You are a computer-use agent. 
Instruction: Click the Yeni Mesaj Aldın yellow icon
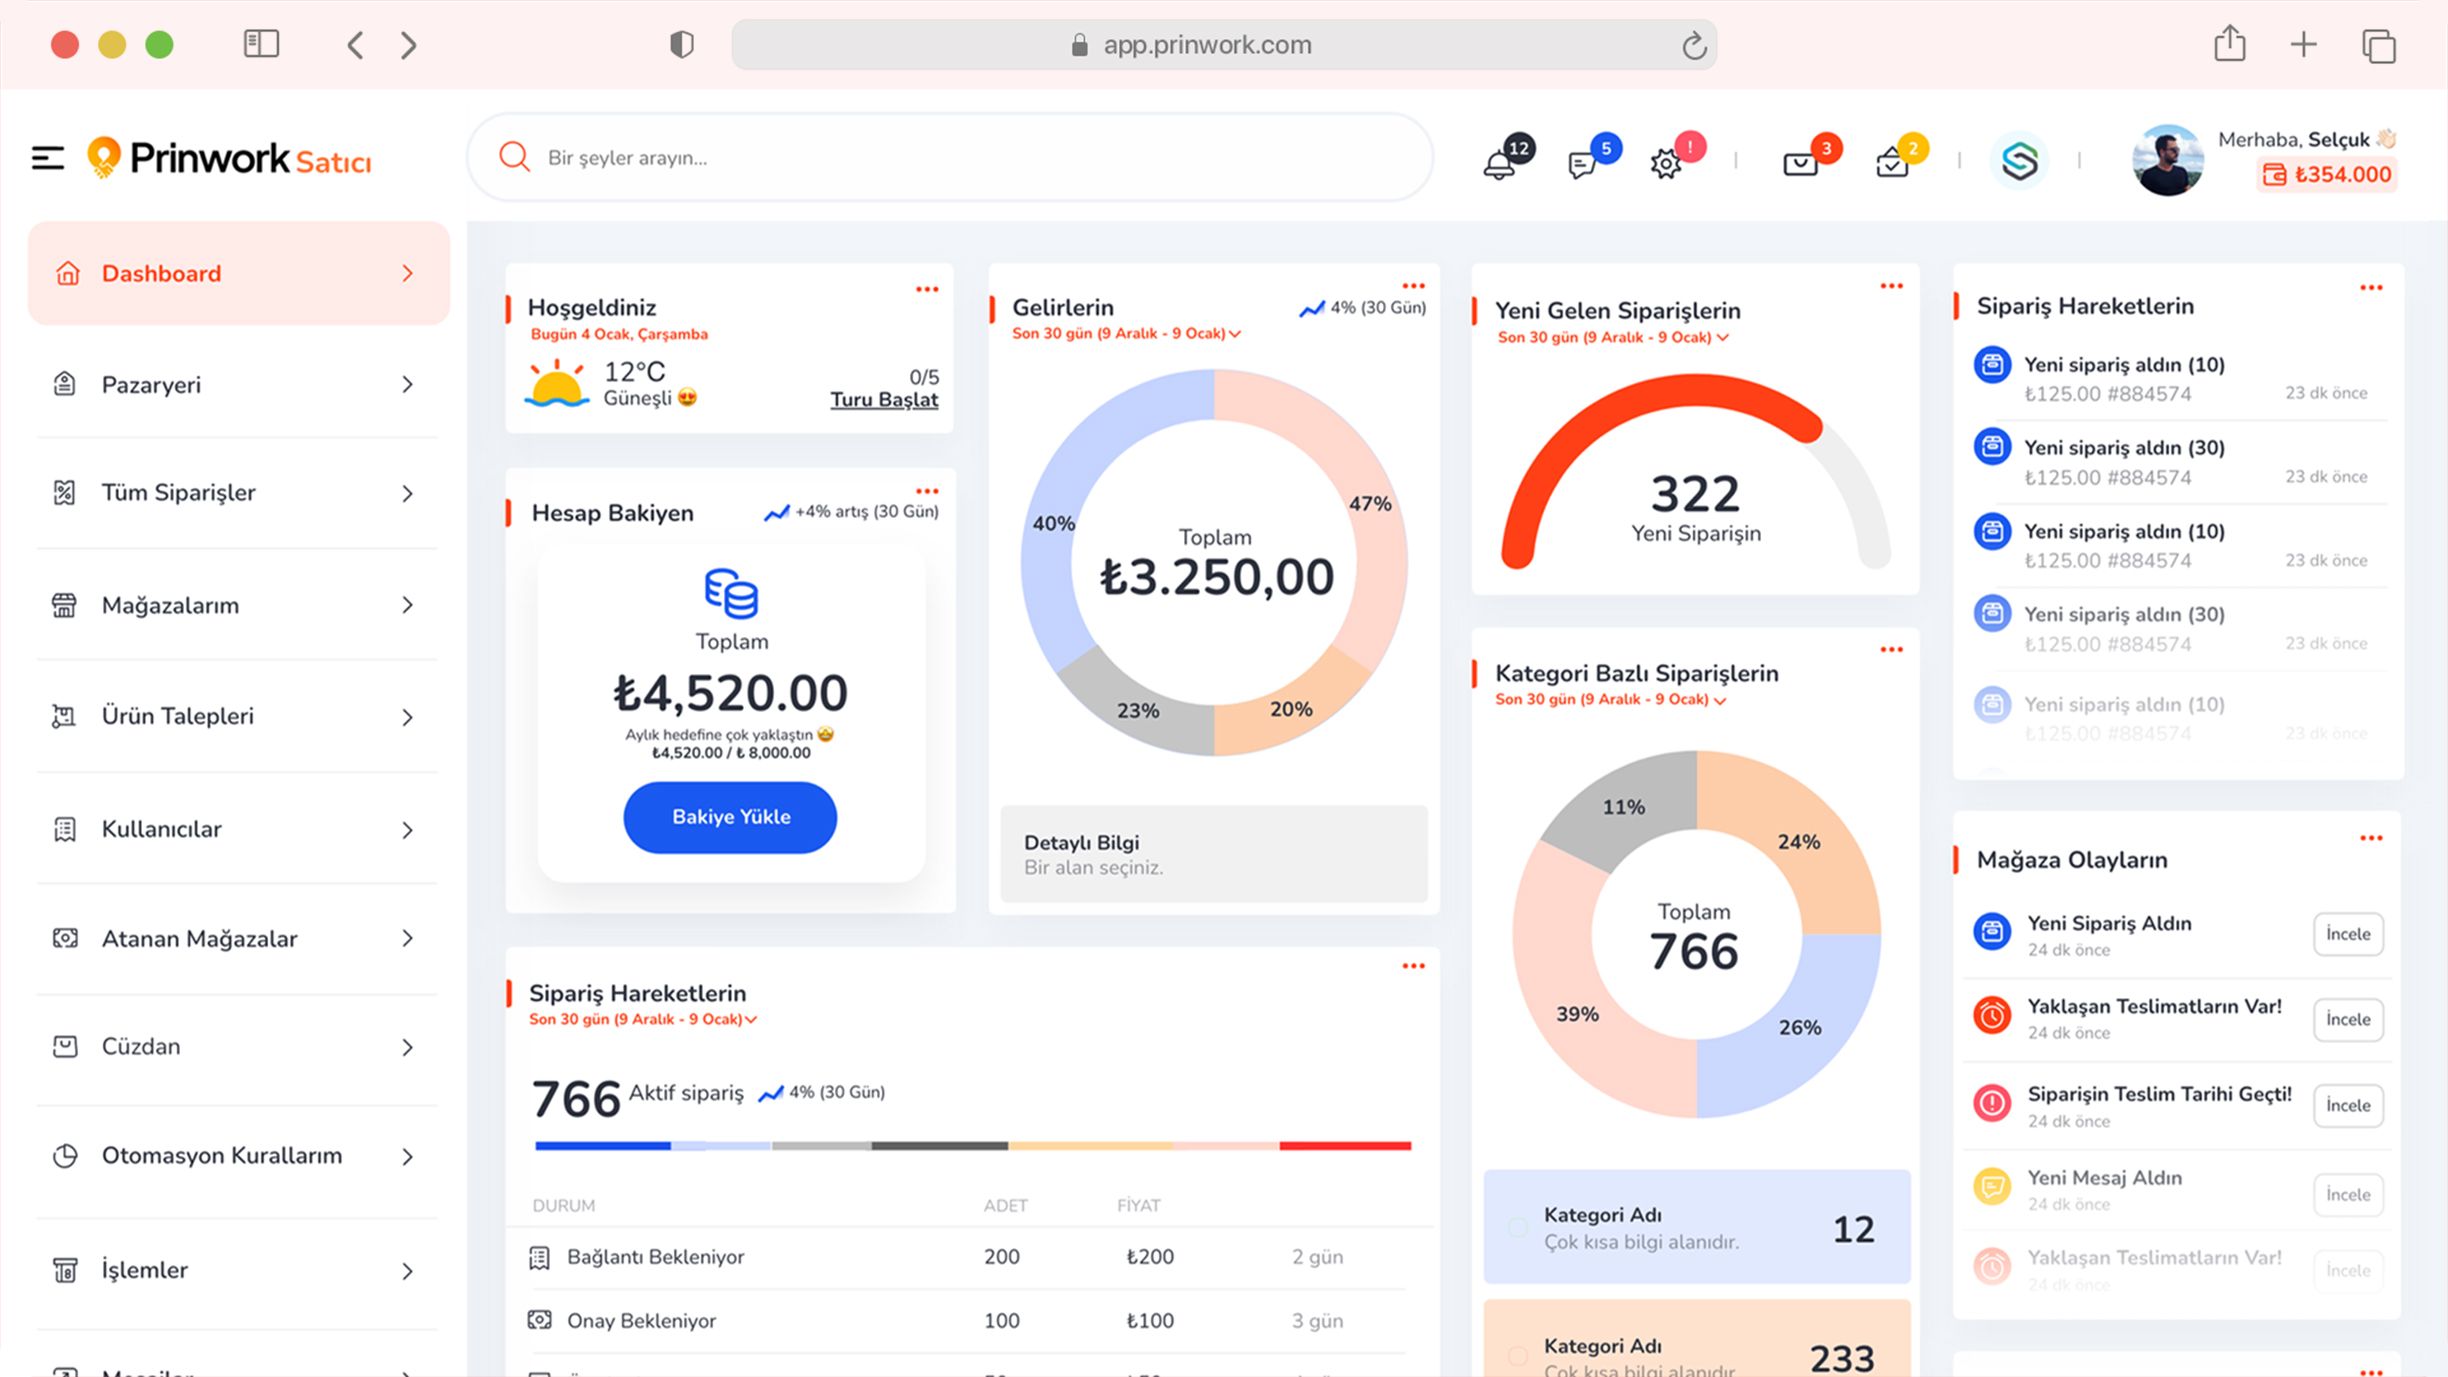tap(1992, 1187)
